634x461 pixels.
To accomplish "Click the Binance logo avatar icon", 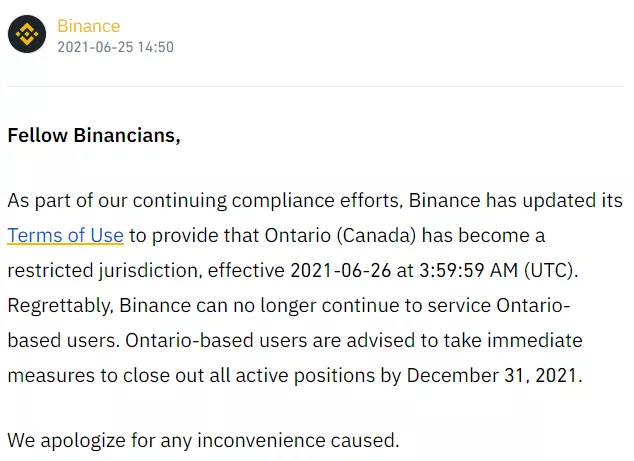I will coord(27,34).
